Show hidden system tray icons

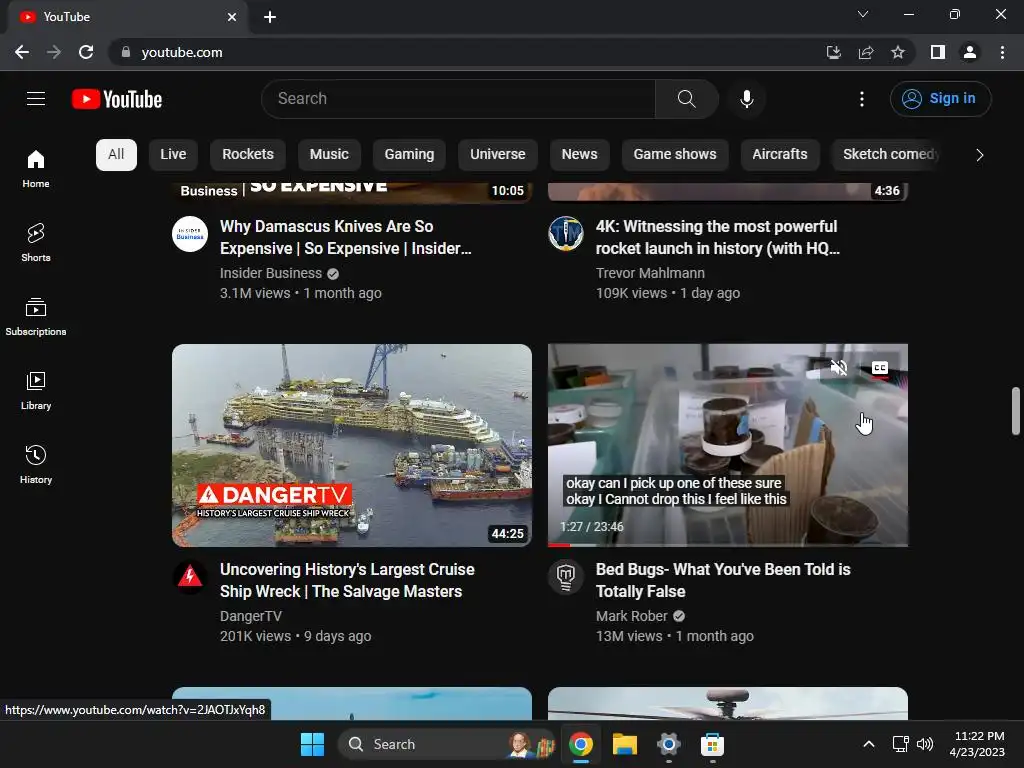point(869,744)
